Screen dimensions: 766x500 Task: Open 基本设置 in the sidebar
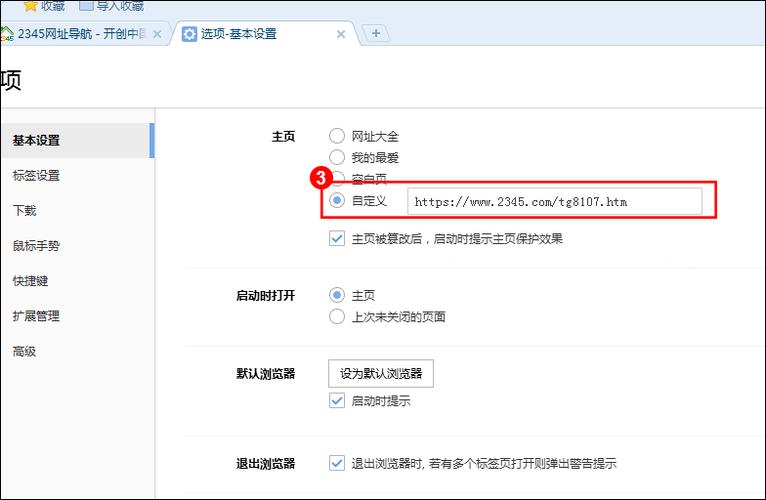(x=77, y=140)
